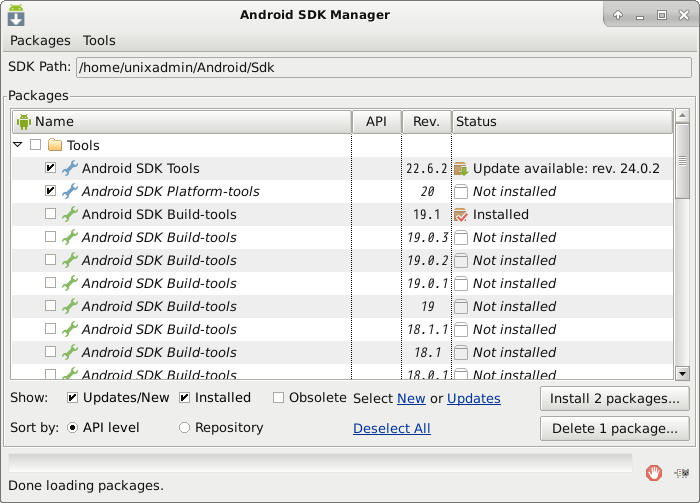Viewport: 700px width, 503px height.
Task: Click the Android robot icon in Name header
Action: [x=24, y=122]
